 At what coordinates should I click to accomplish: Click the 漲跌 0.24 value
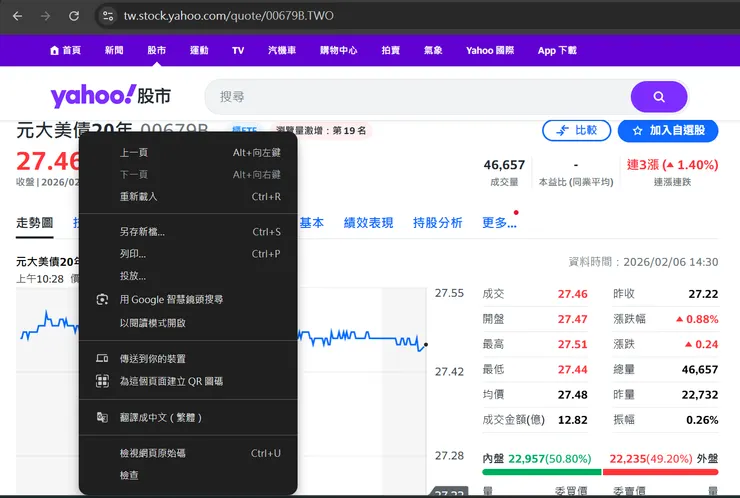(701, 344)
